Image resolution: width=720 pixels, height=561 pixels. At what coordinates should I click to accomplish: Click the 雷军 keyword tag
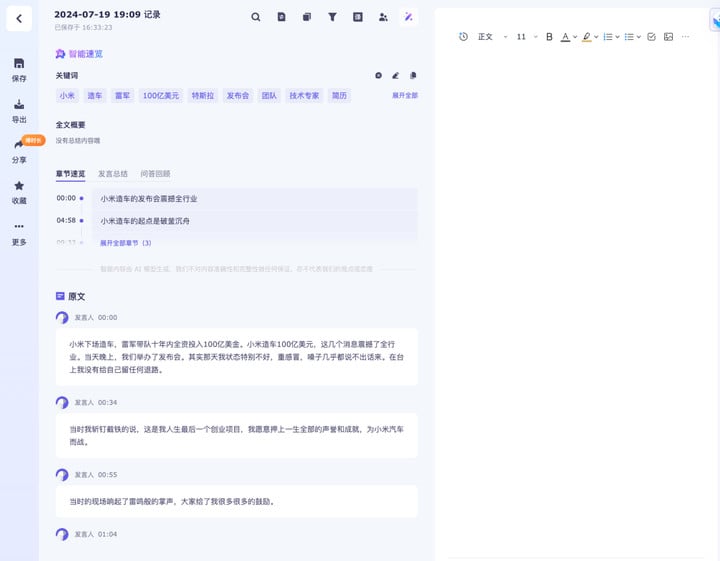pos(122,95)
